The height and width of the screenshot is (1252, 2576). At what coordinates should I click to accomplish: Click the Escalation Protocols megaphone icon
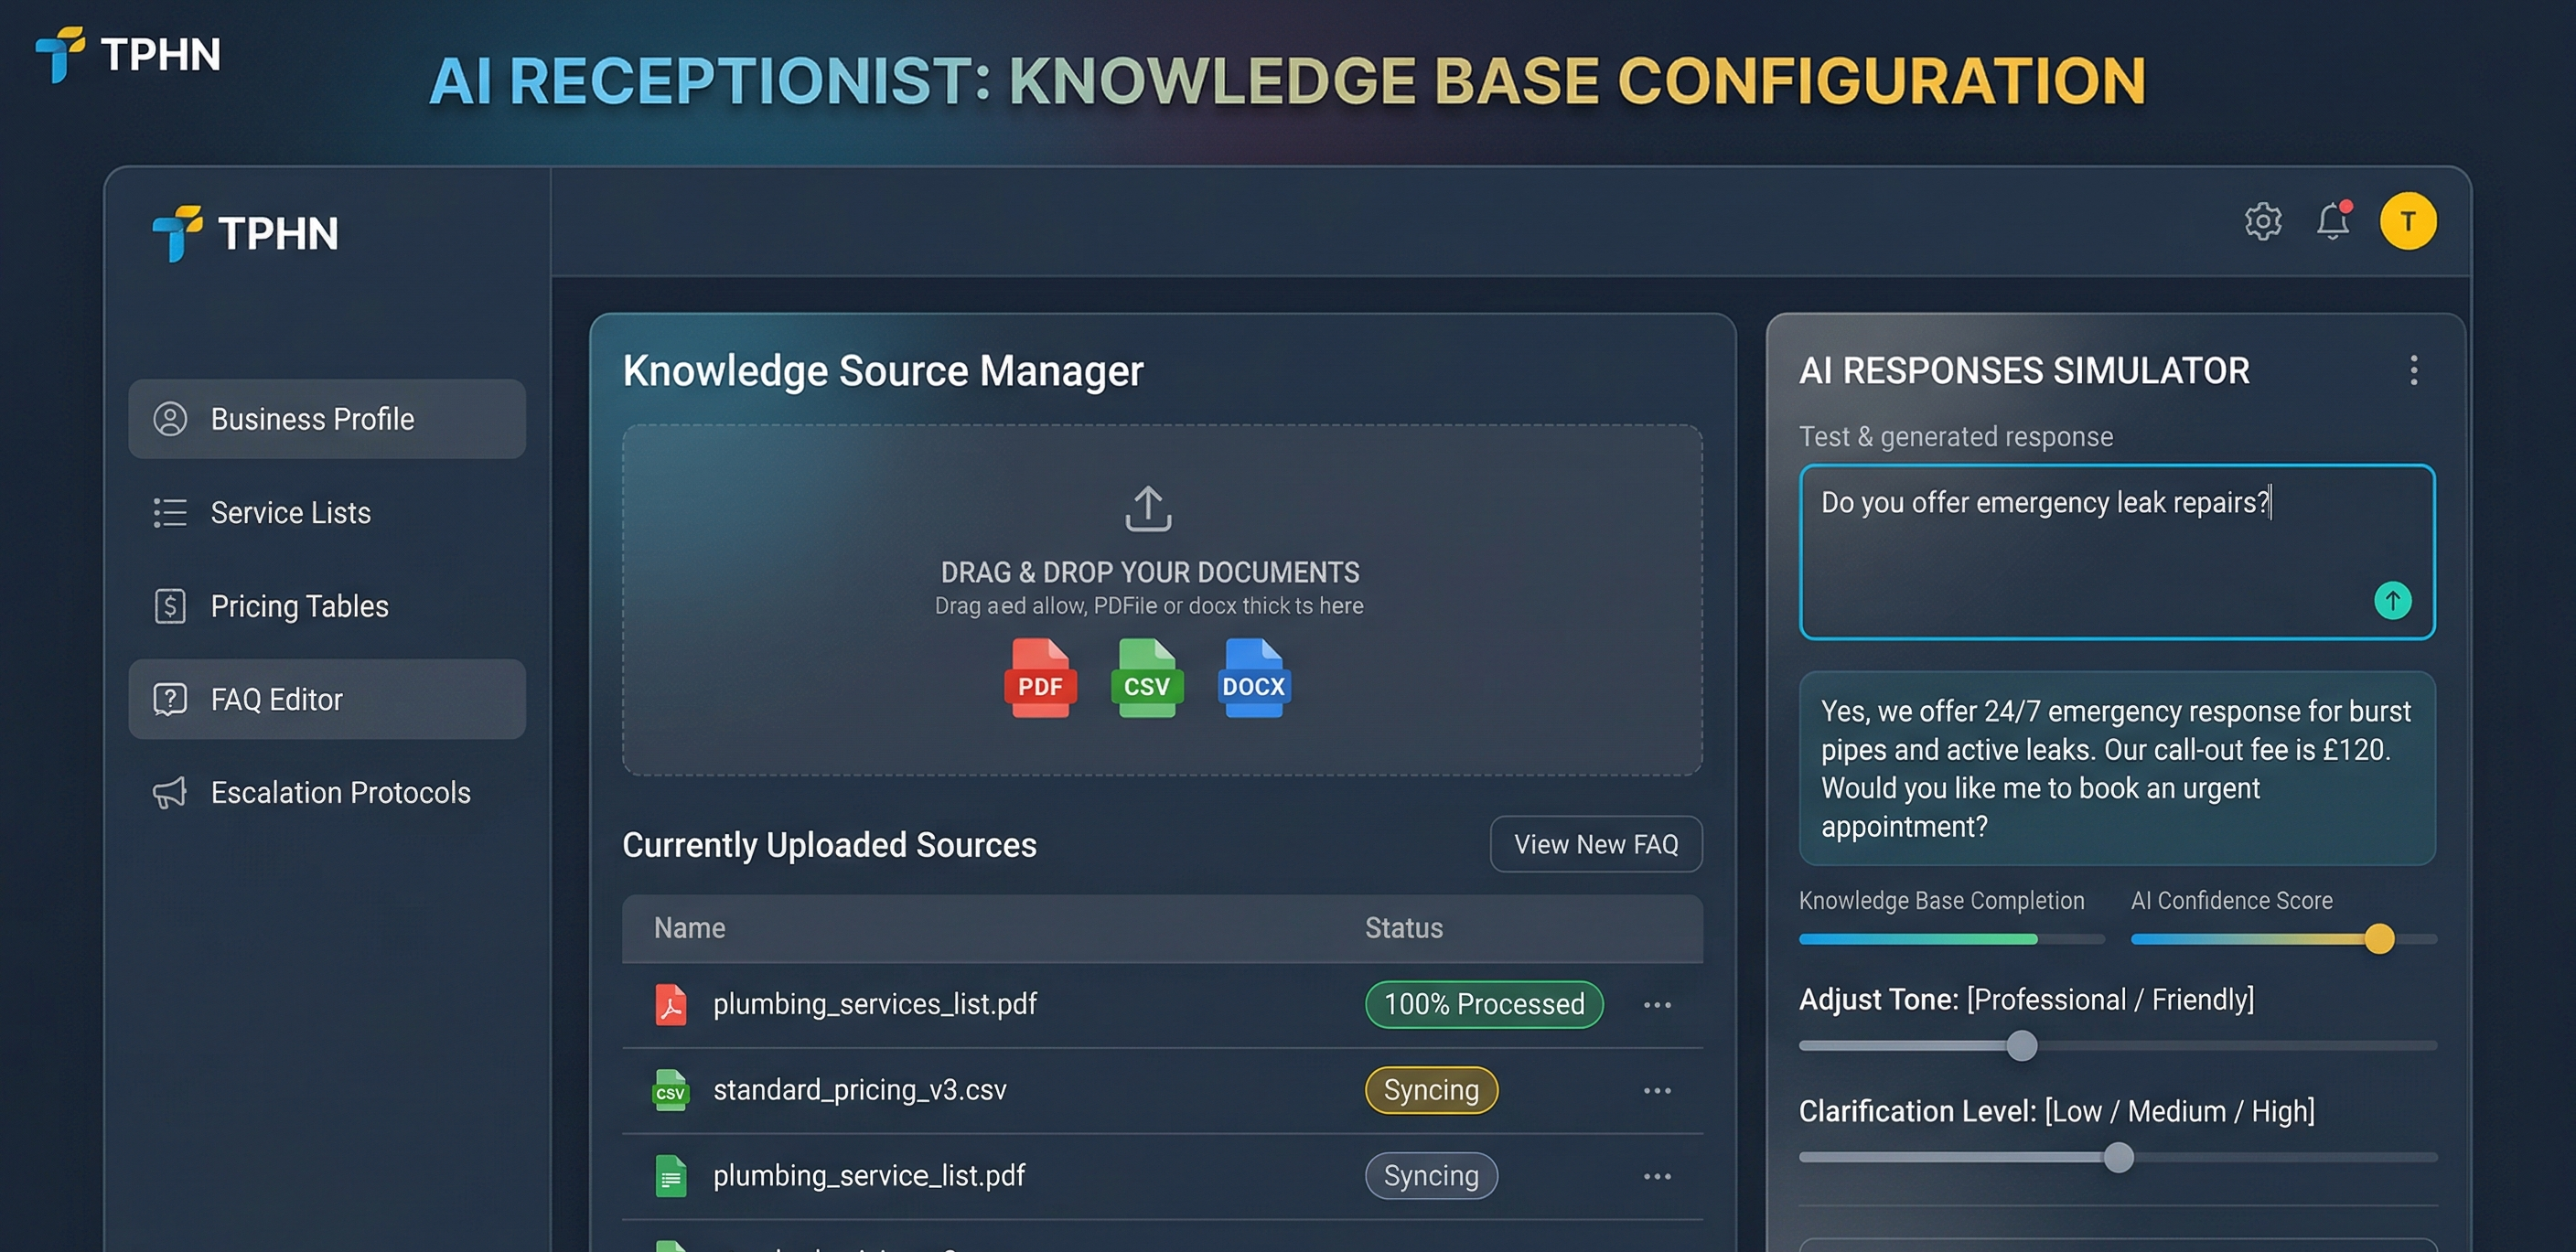pyautogui.click(x=170, y=792)
